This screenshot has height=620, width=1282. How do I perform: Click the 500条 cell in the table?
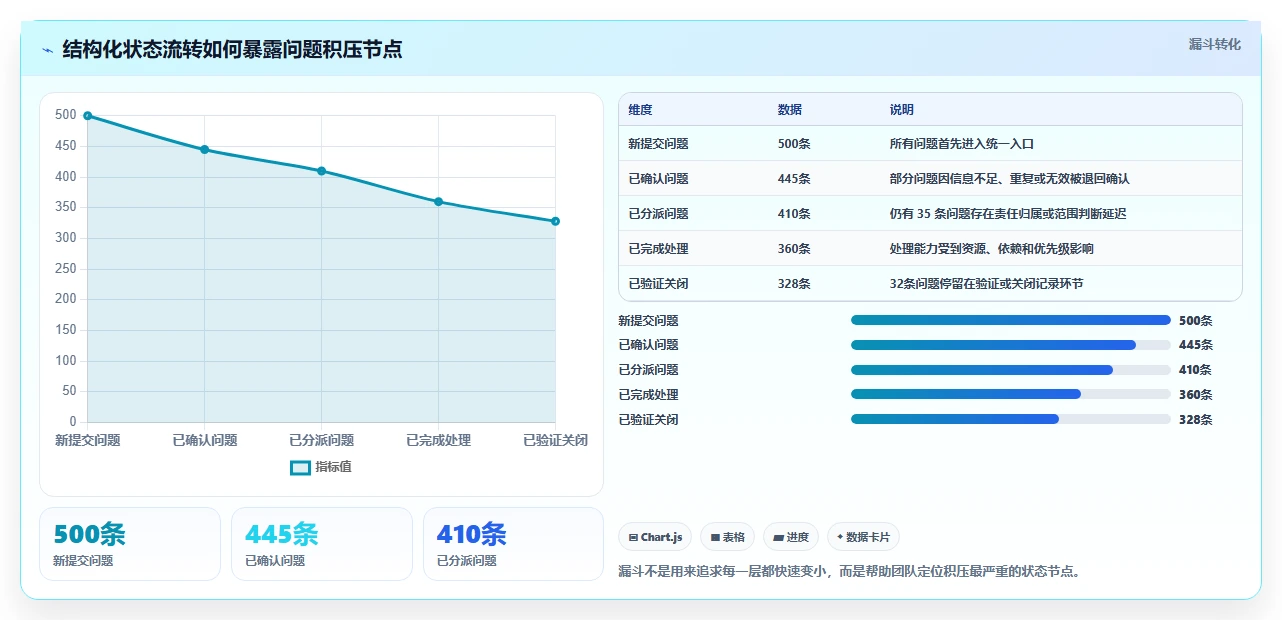click(x=794, y=144)
